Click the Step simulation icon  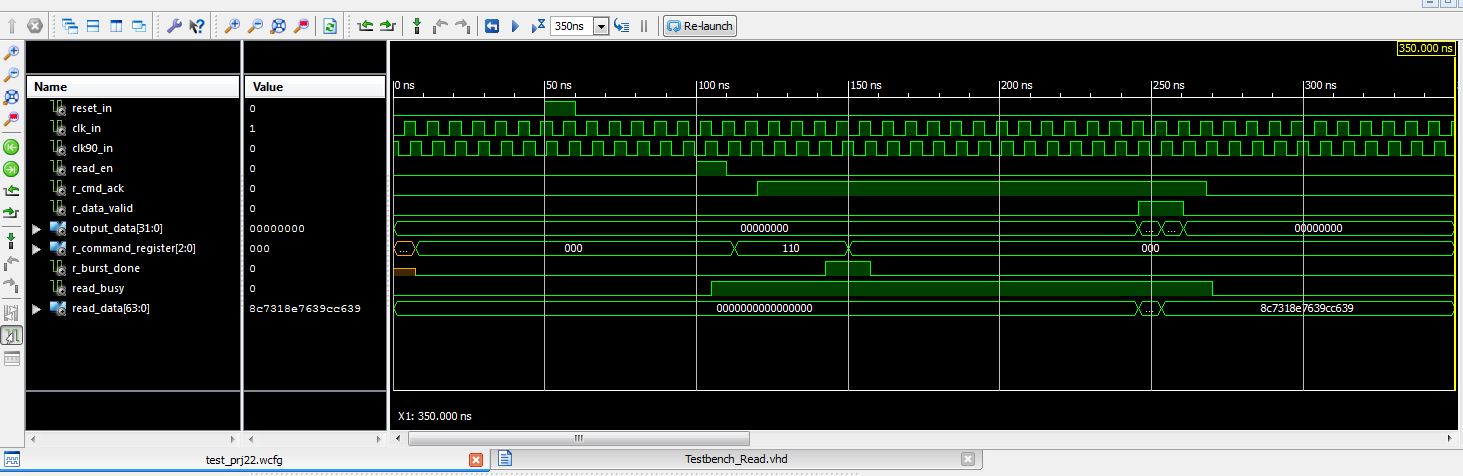click(x=621, y=25)
